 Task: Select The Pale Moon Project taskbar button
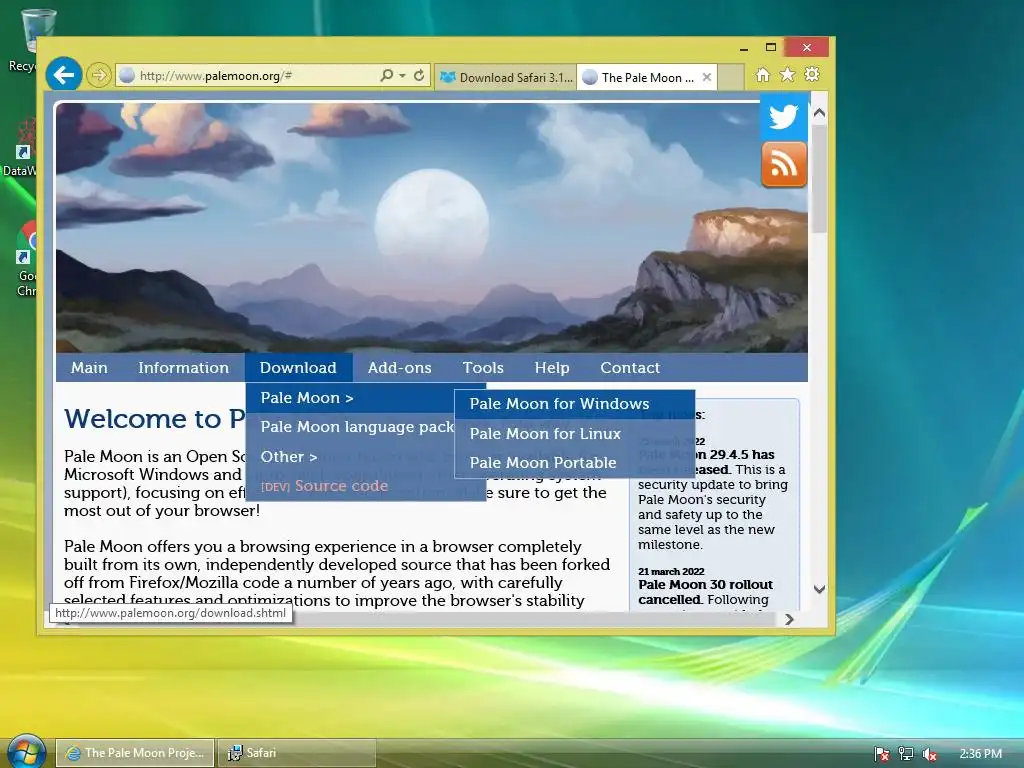pos(135,753)
